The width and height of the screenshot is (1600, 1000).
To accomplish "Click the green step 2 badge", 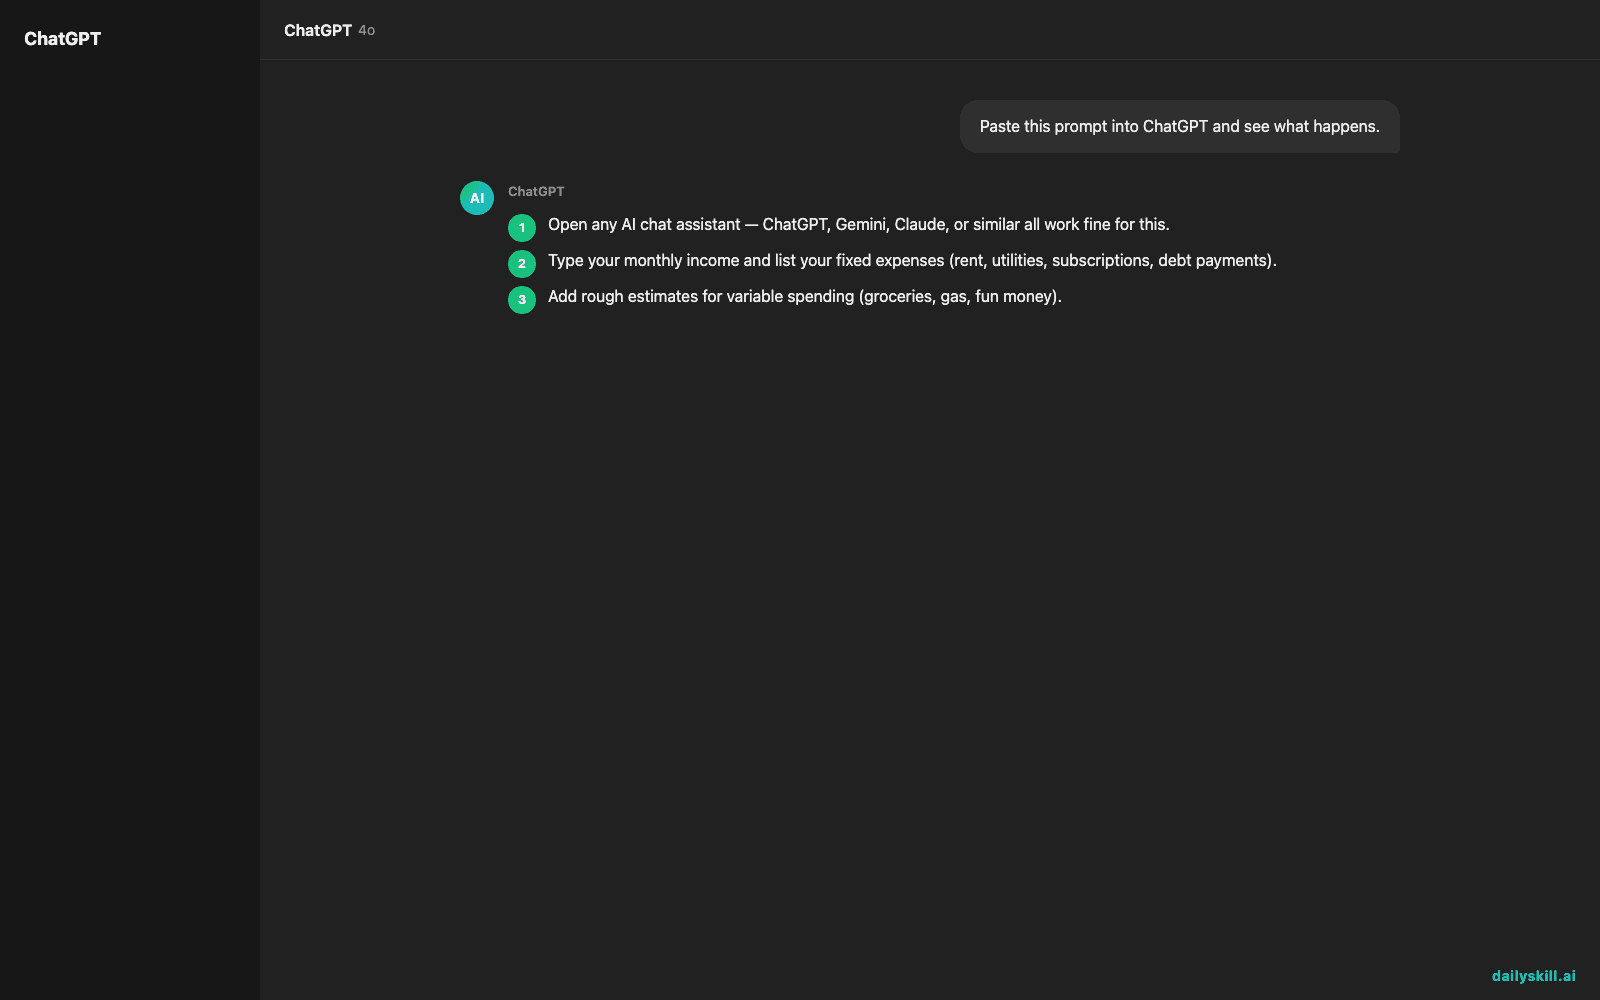I will (x=522, y=264).
